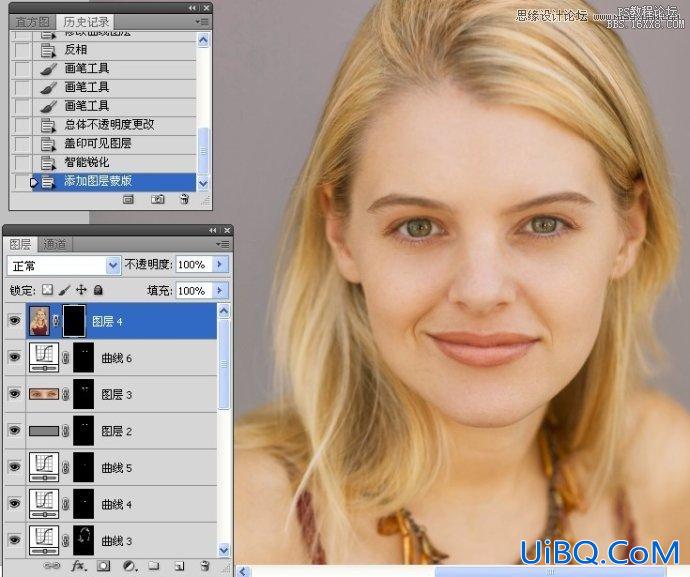The width and height of the screenshot is (690, 577).
Task: Toggle lock image pixels brush icon
Action: coord(64,290)
